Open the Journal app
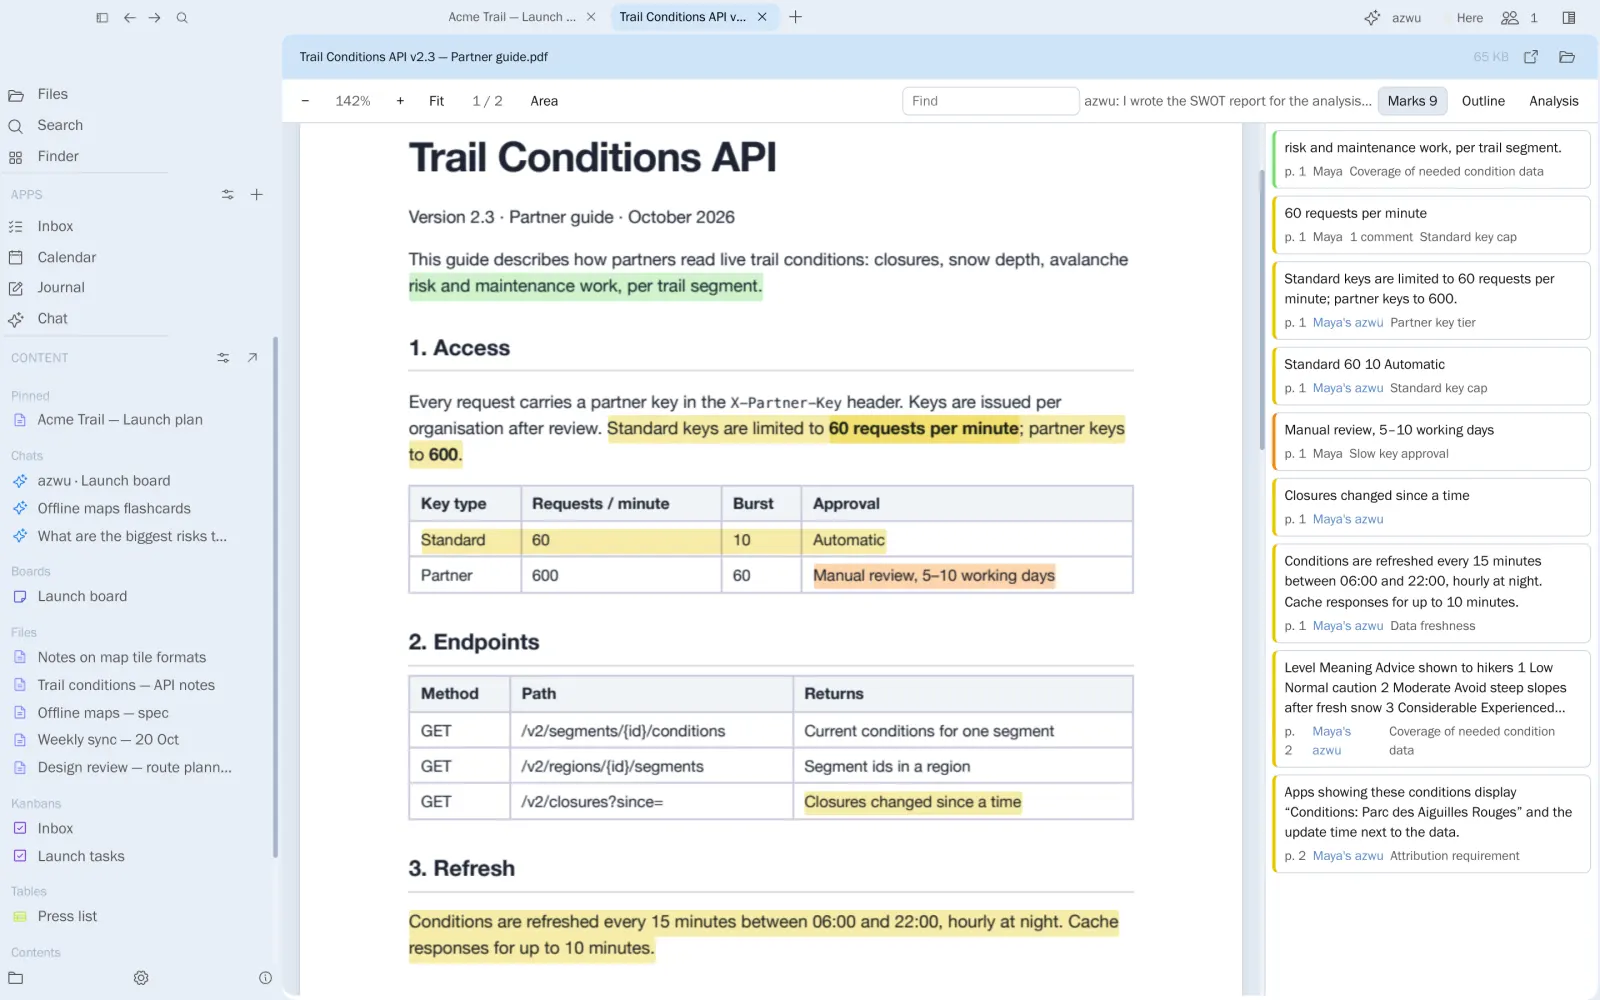Image resolution: width=1600 pixels, height=1000 pixels. point(61,288)
